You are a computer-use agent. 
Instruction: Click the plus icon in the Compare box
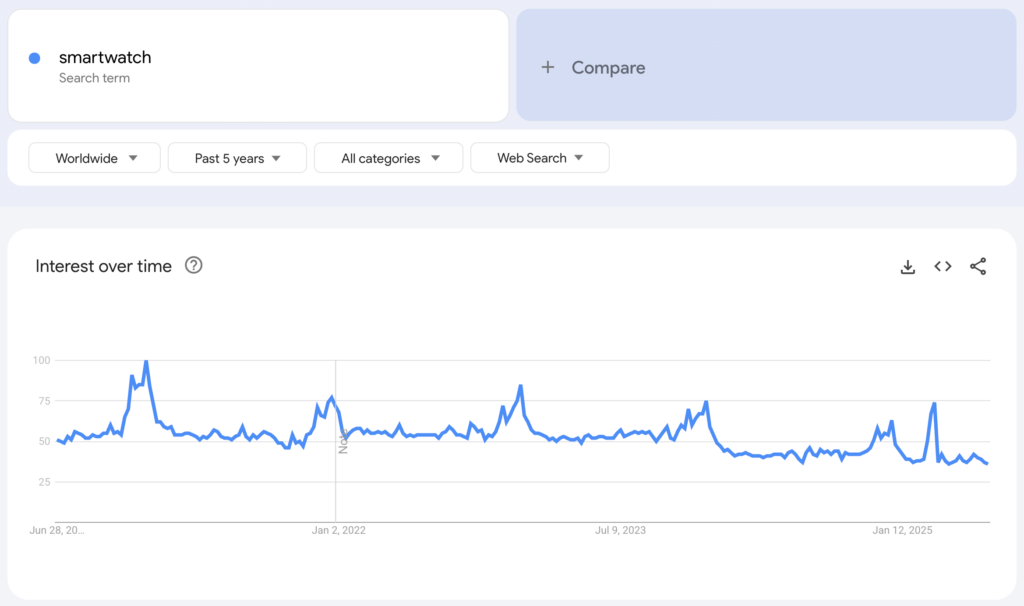[548, 67]
